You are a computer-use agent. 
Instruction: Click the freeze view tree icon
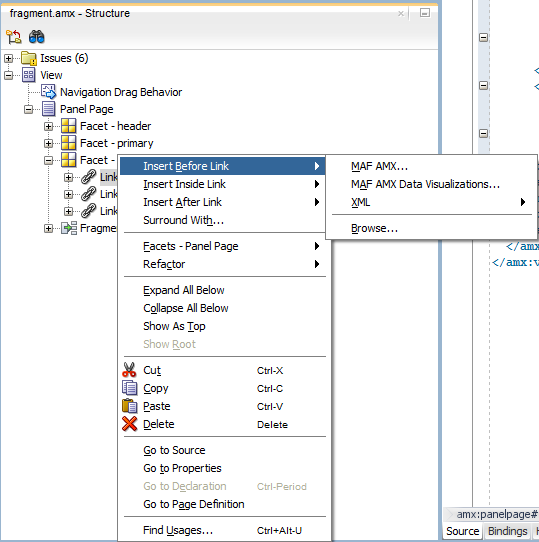tap(13, 37)
